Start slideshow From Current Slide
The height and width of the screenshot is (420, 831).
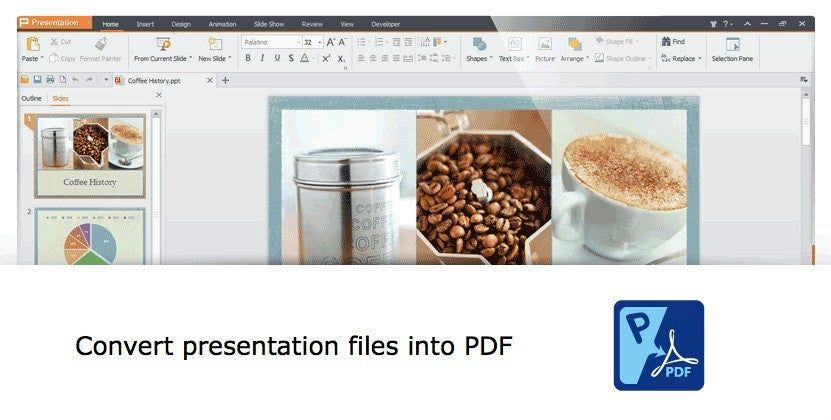162,44
